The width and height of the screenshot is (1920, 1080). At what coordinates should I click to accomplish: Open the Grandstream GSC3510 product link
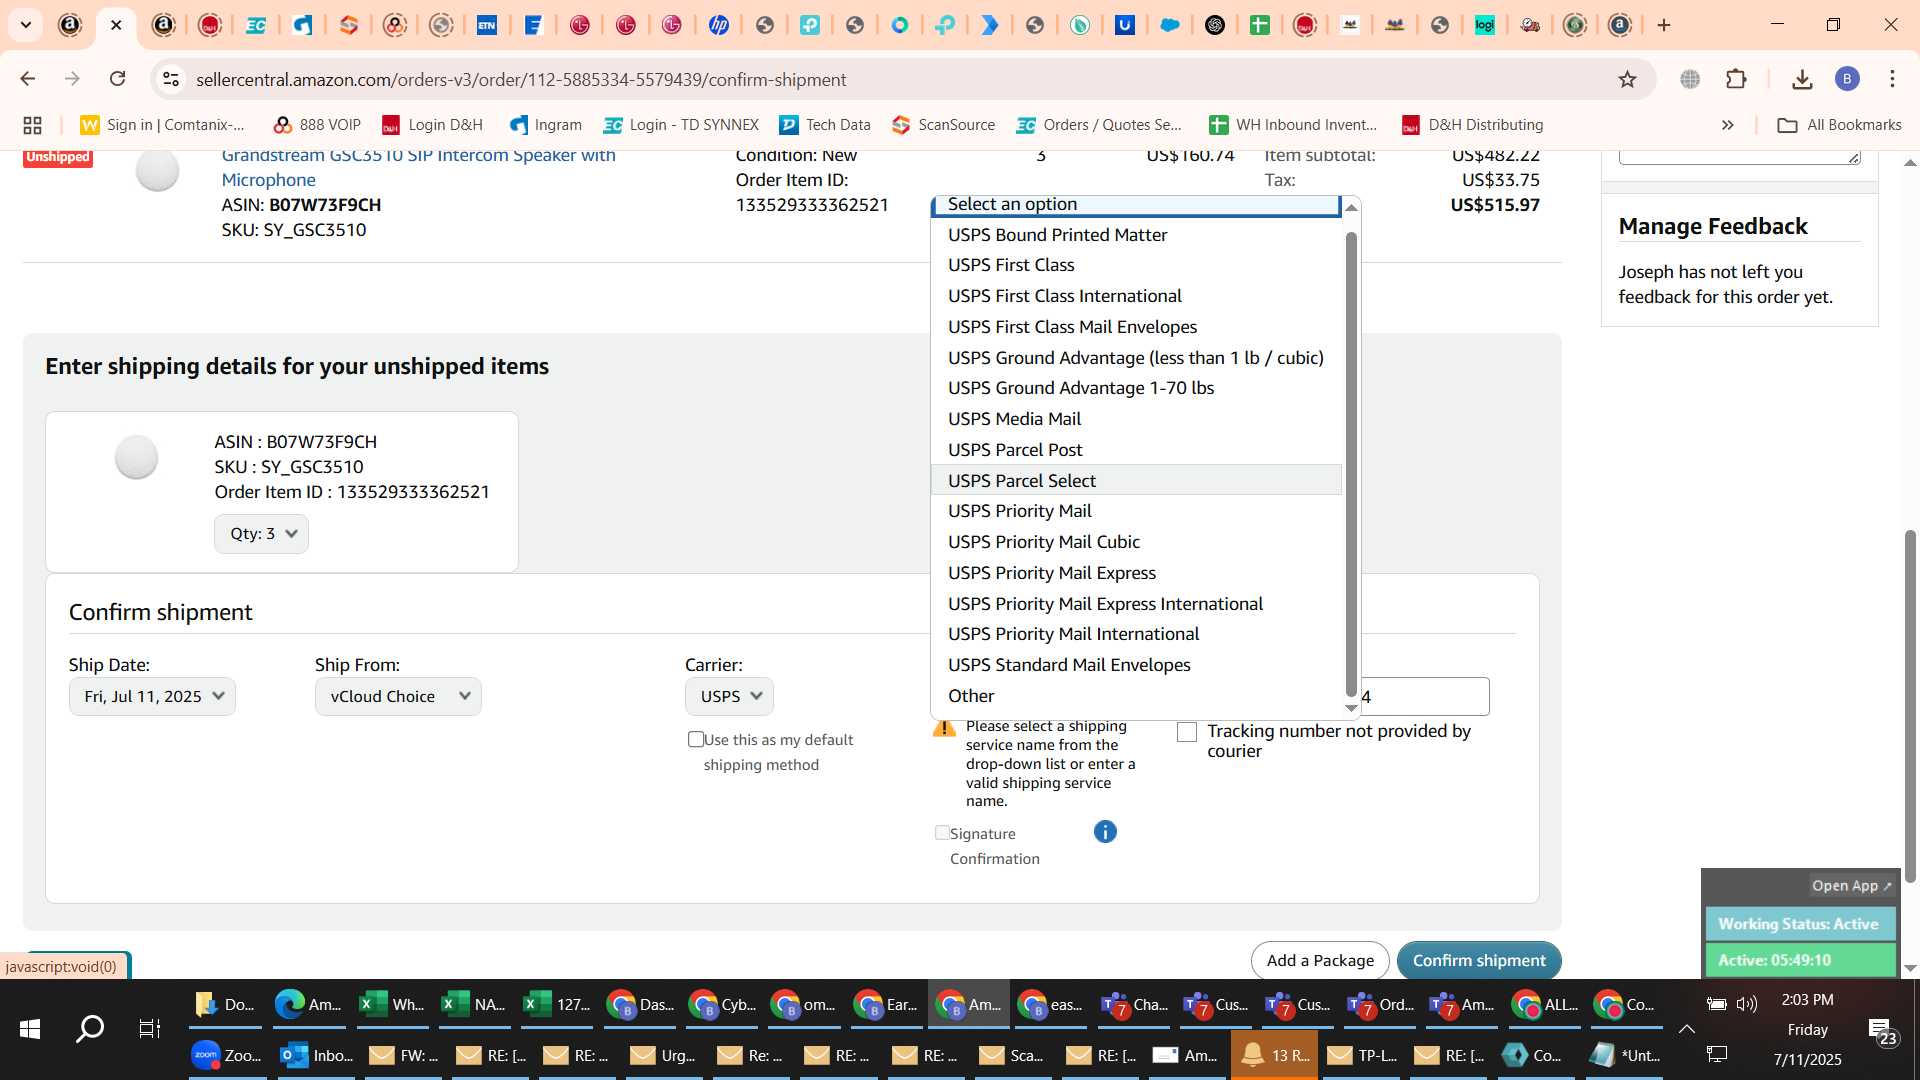pos(418,167)
